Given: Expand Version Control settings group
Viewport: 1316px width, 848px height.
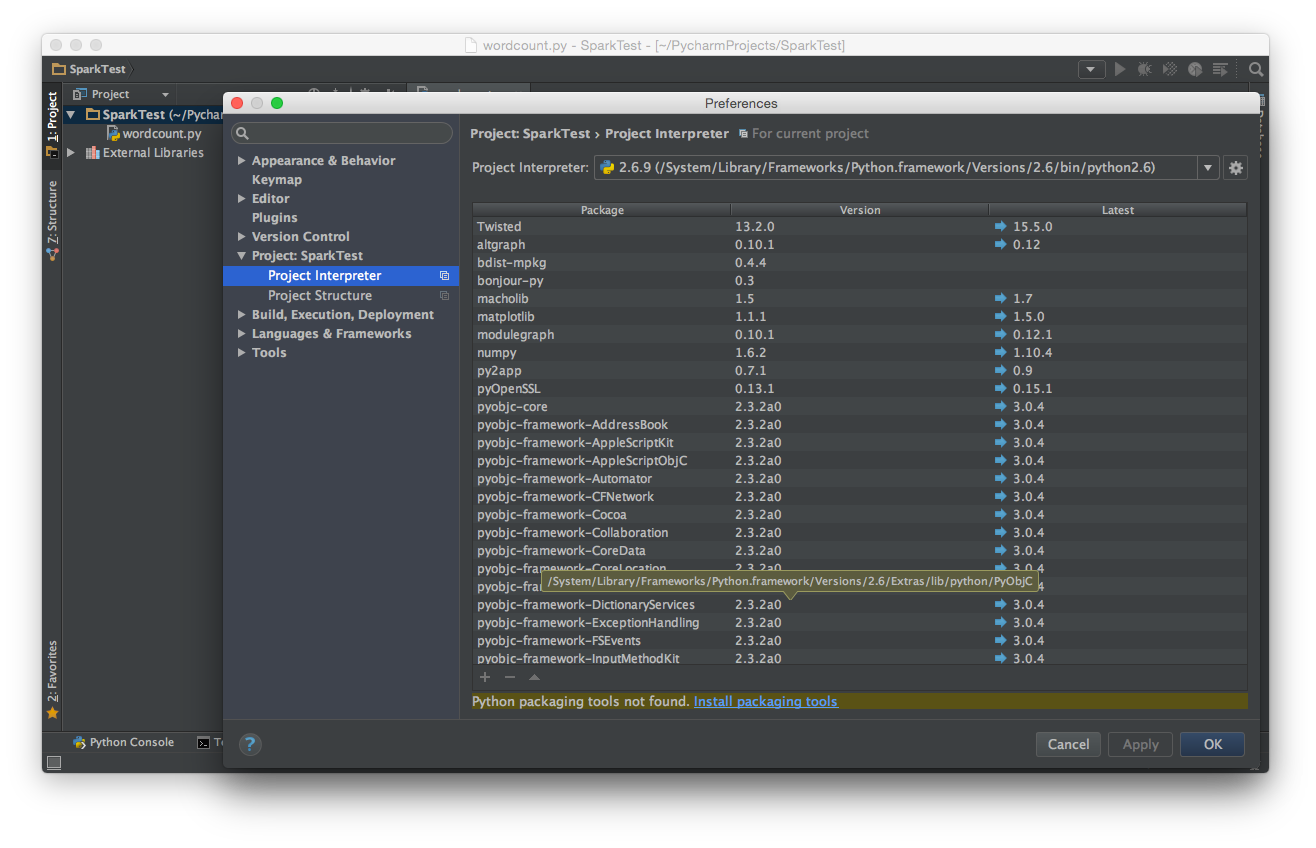Looking at the screenshot, I should 241,237.
